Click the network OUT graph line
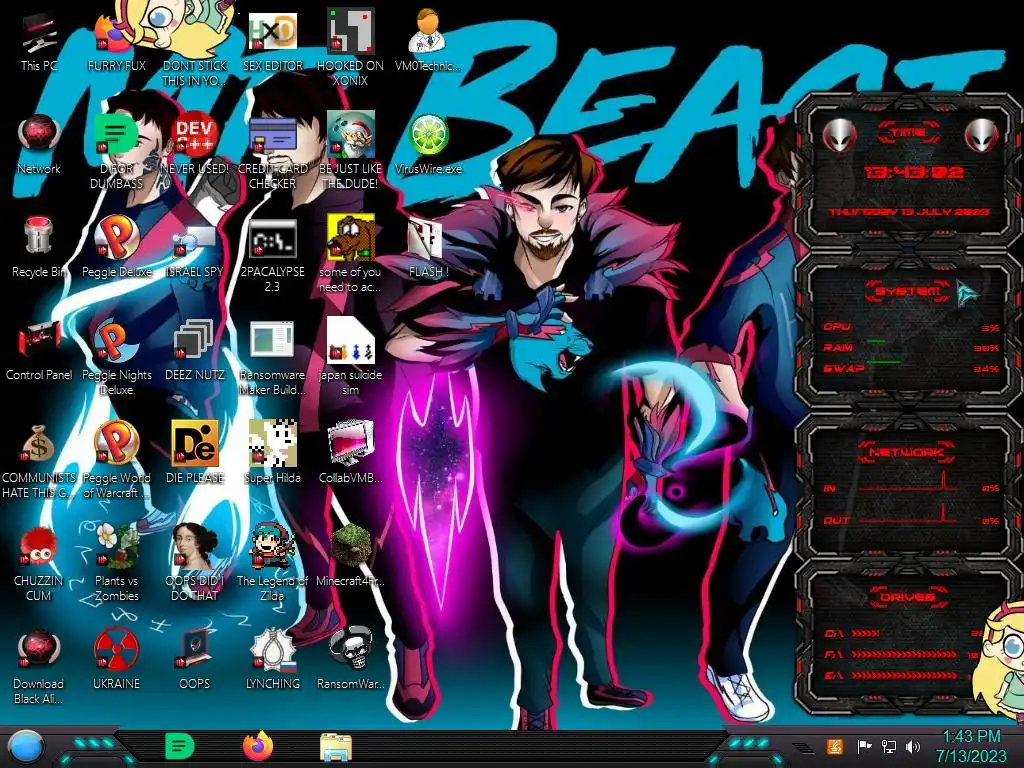1024x768 pixels. click(x=906, y=513)
